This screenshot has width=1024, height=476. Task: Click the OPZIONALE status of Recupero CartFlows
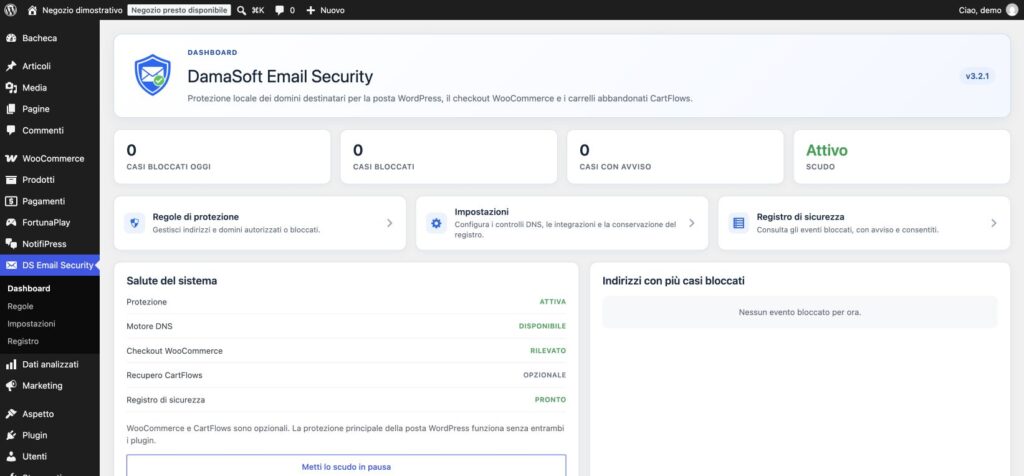545,375
